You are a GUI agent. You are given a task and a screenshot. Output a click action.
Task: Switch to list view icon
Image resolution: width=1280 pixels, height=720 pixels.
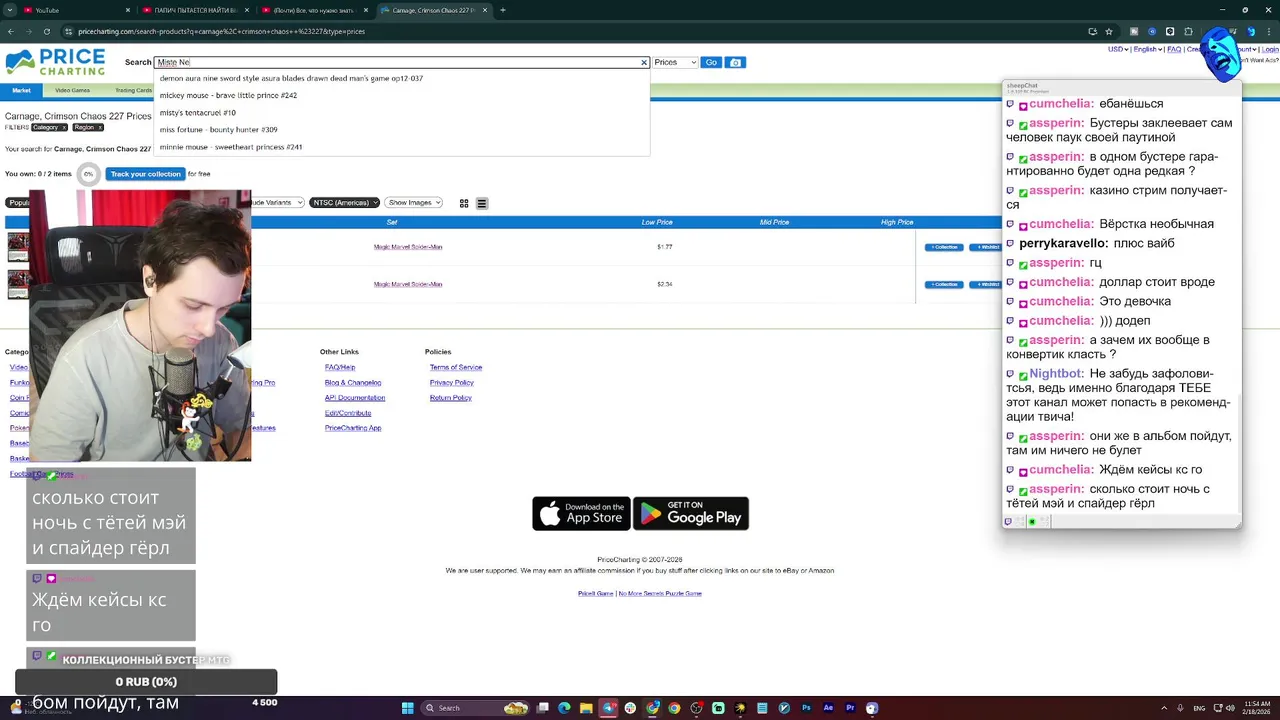481,203
